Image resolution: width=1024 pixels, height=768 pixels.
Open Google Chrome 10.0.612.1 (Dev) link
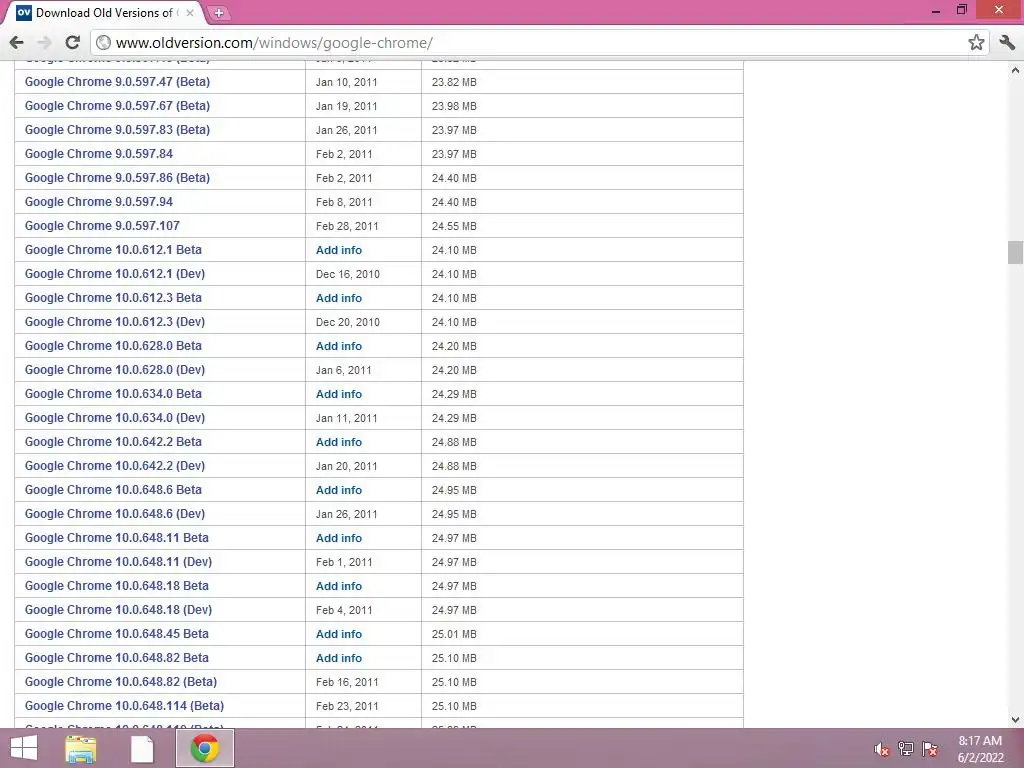tap(115, 274)
